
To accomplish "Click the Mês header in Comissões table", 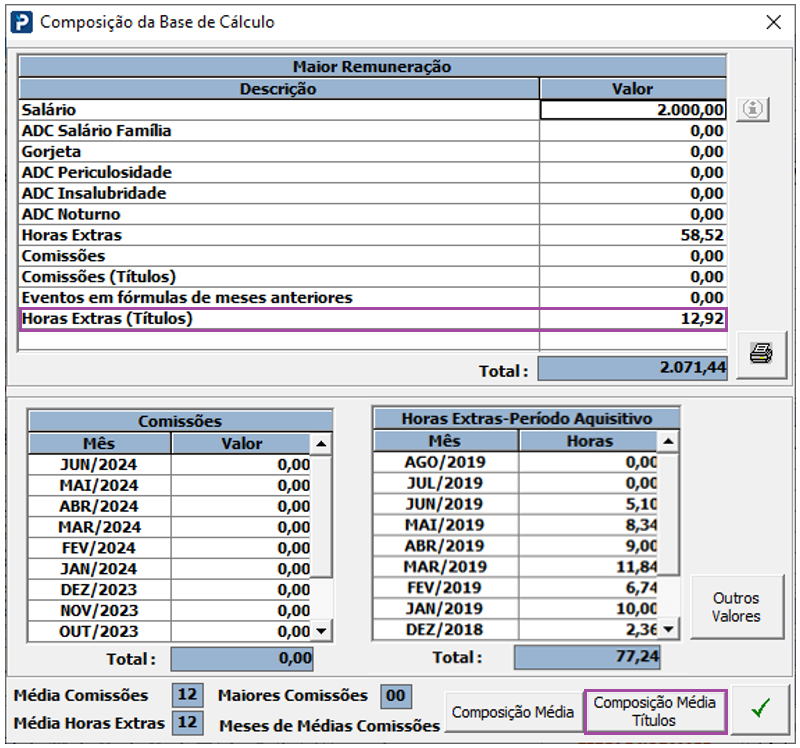I will 99,443.
